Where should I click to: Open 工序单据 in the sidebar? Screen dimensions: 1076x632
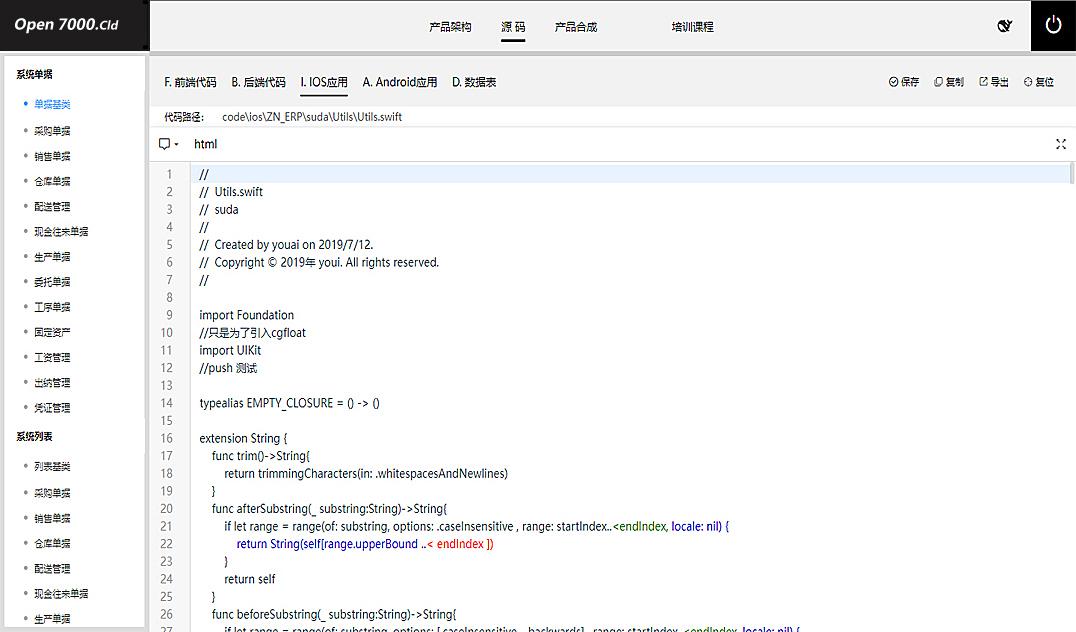pos(52,307)
